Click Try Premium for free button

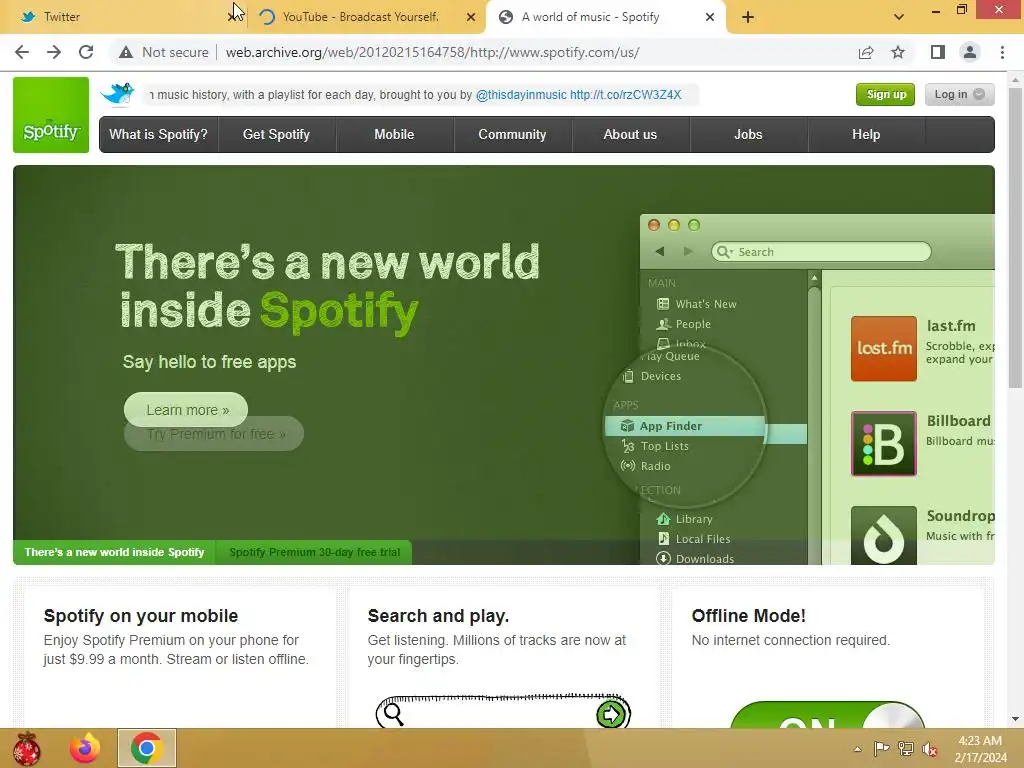tap(216, 436)
